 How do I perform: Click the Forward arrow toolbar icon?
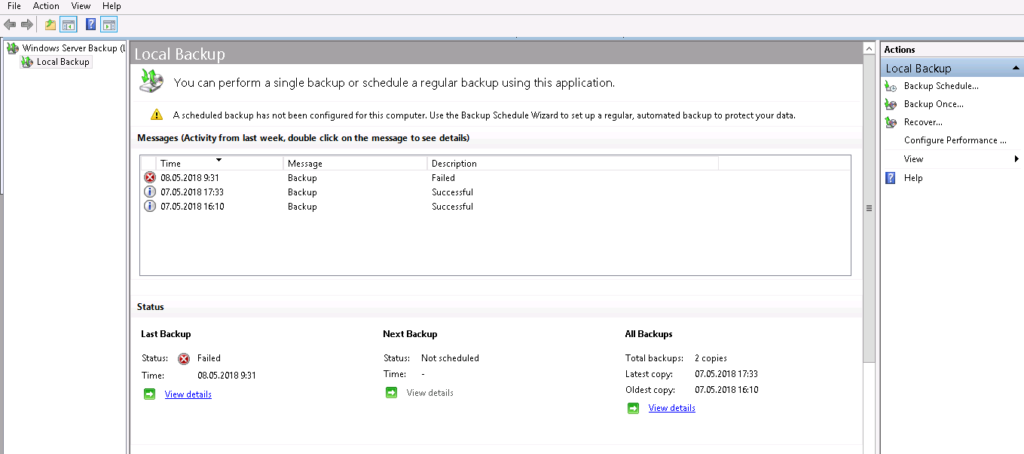[x=27, y=25]
